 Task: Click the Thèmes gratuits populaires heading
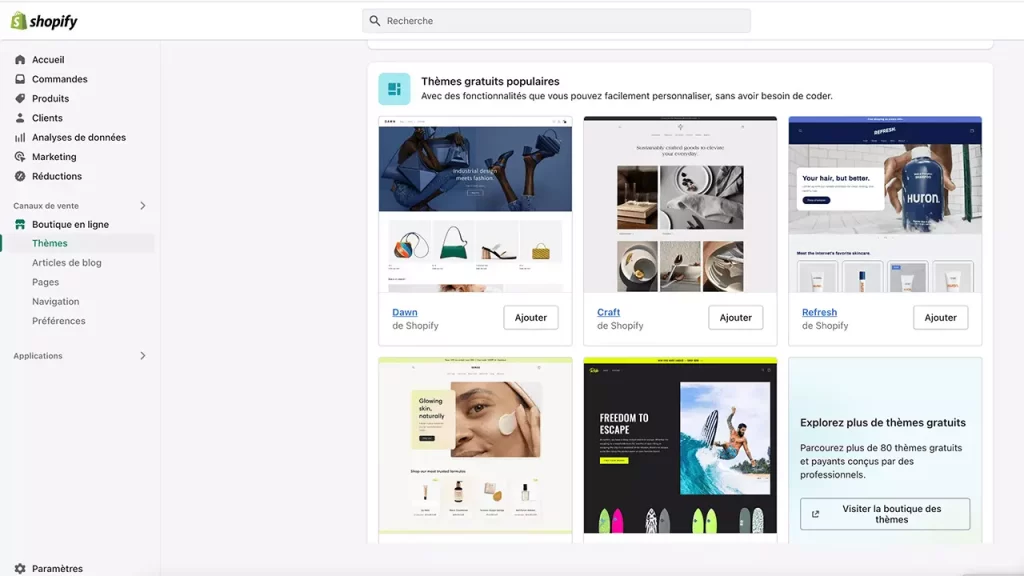point(490,82)
